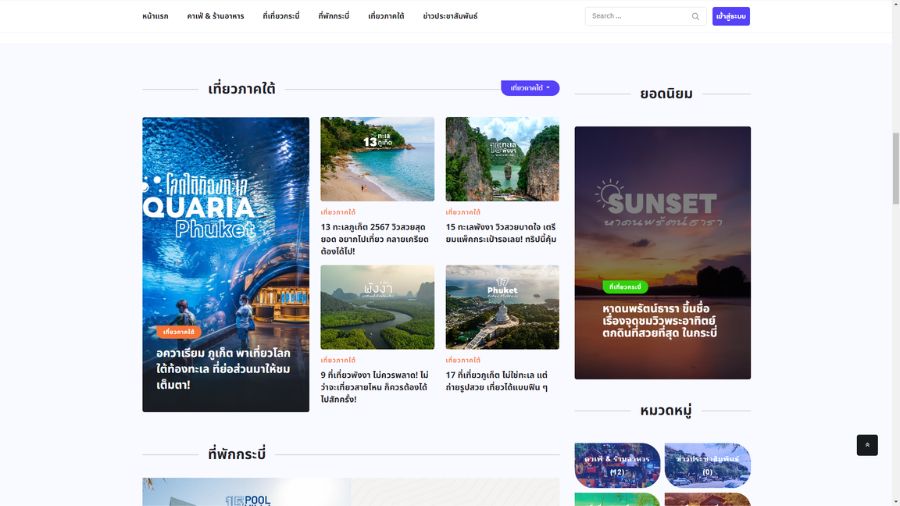Open the 17 ที่เที่ยวภูเก็ต article headline
900x506 pixels.
pyautogui.click(x=497, y=381)
